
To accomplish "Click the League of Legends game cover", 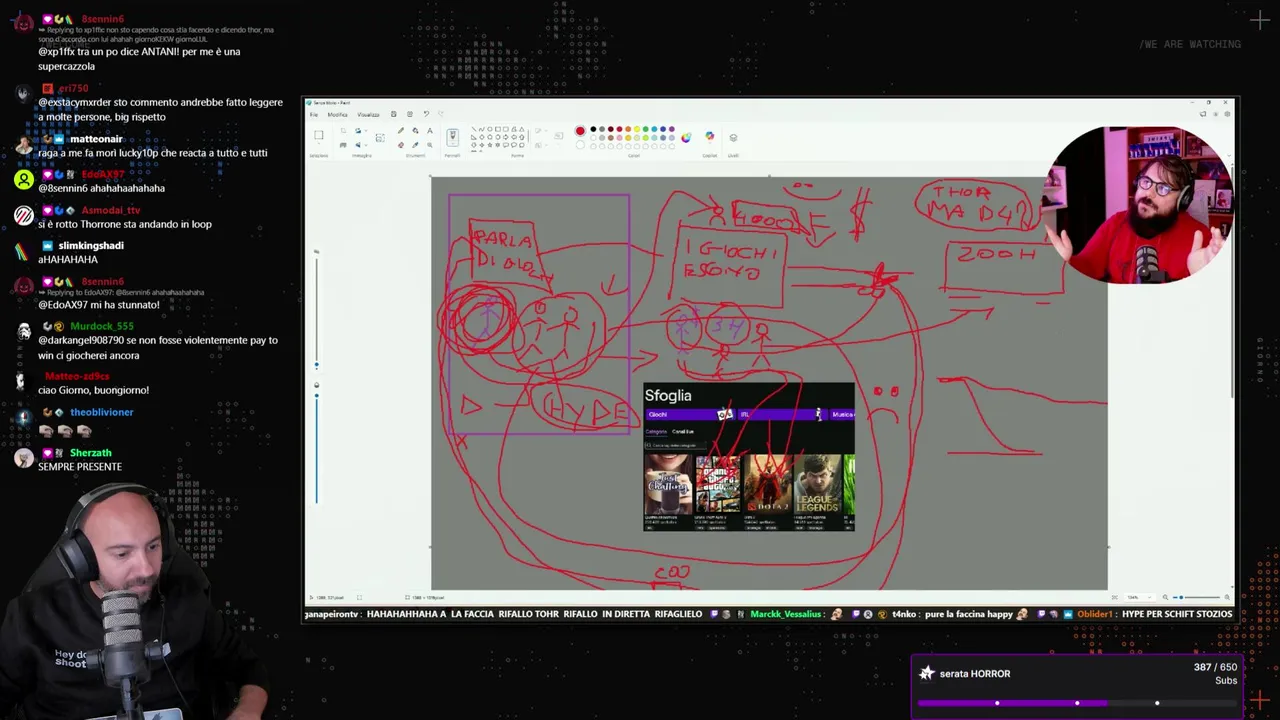I will tap(819, 485).
